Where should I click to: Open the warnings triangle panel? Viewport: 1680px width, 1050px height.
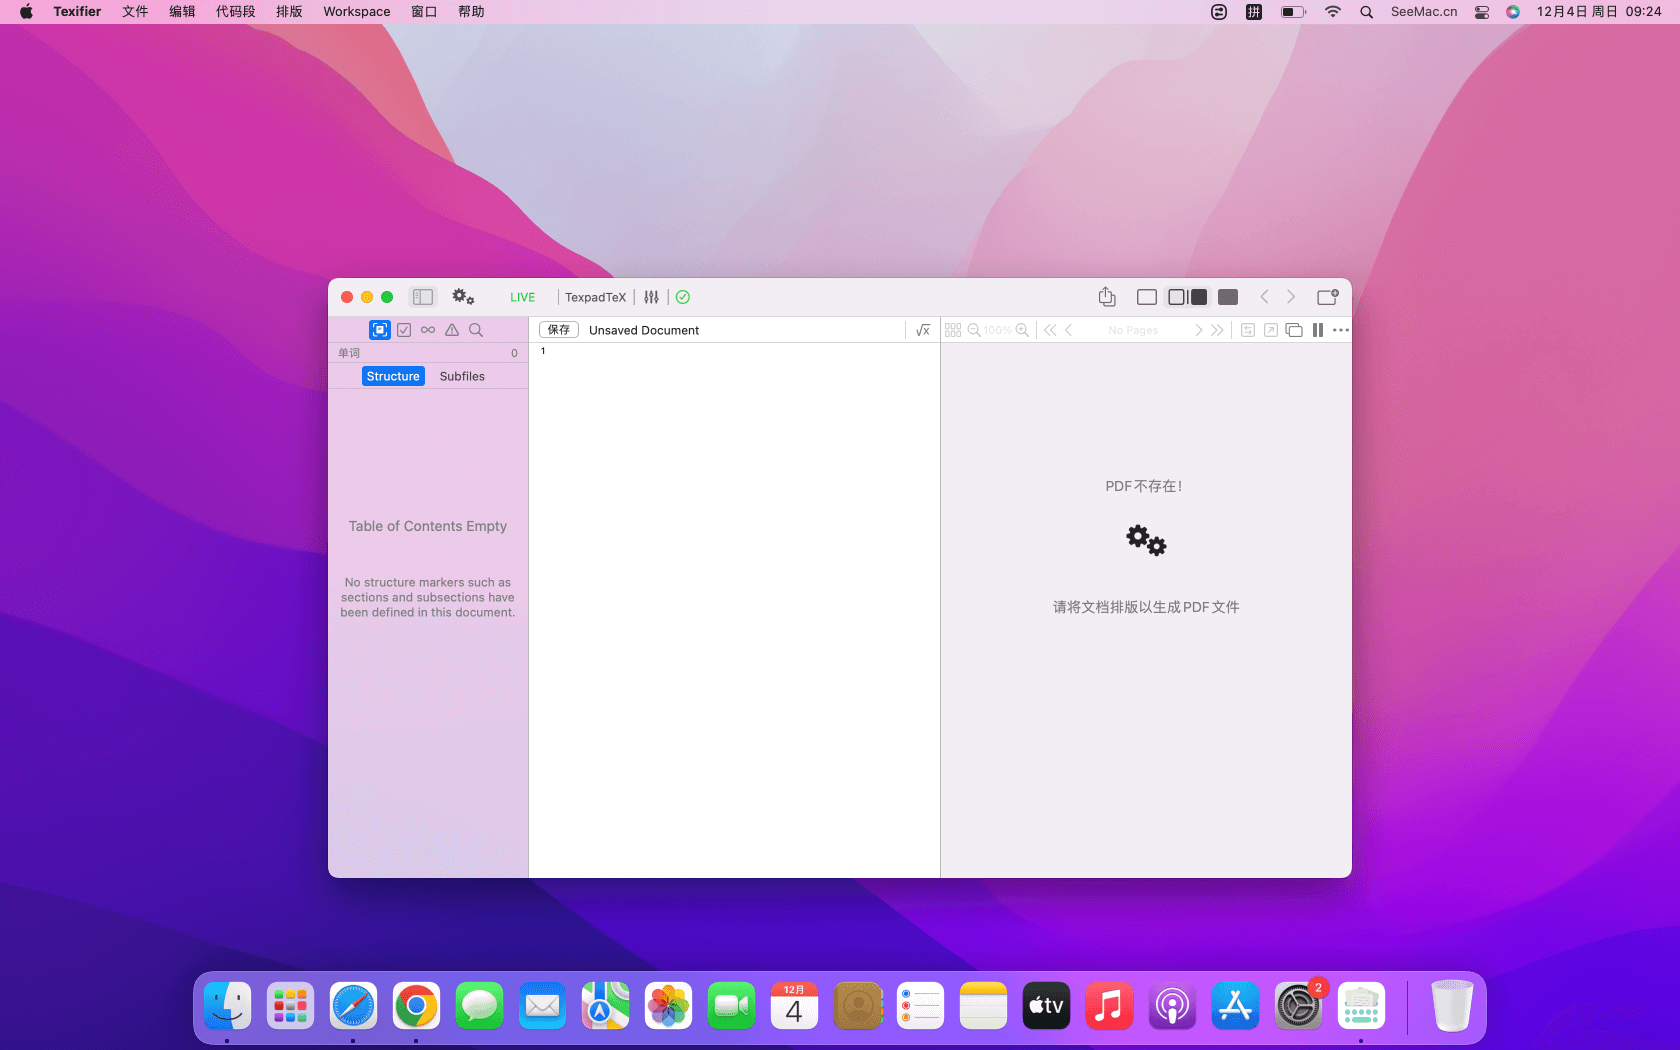452,330
